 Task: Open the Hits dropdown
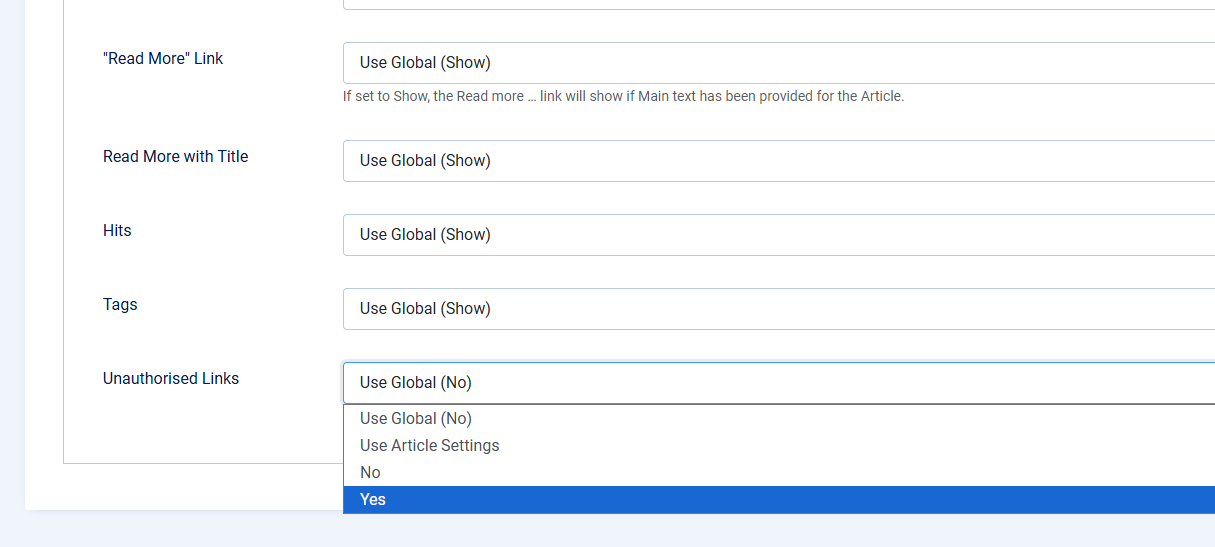coord(778,235)
